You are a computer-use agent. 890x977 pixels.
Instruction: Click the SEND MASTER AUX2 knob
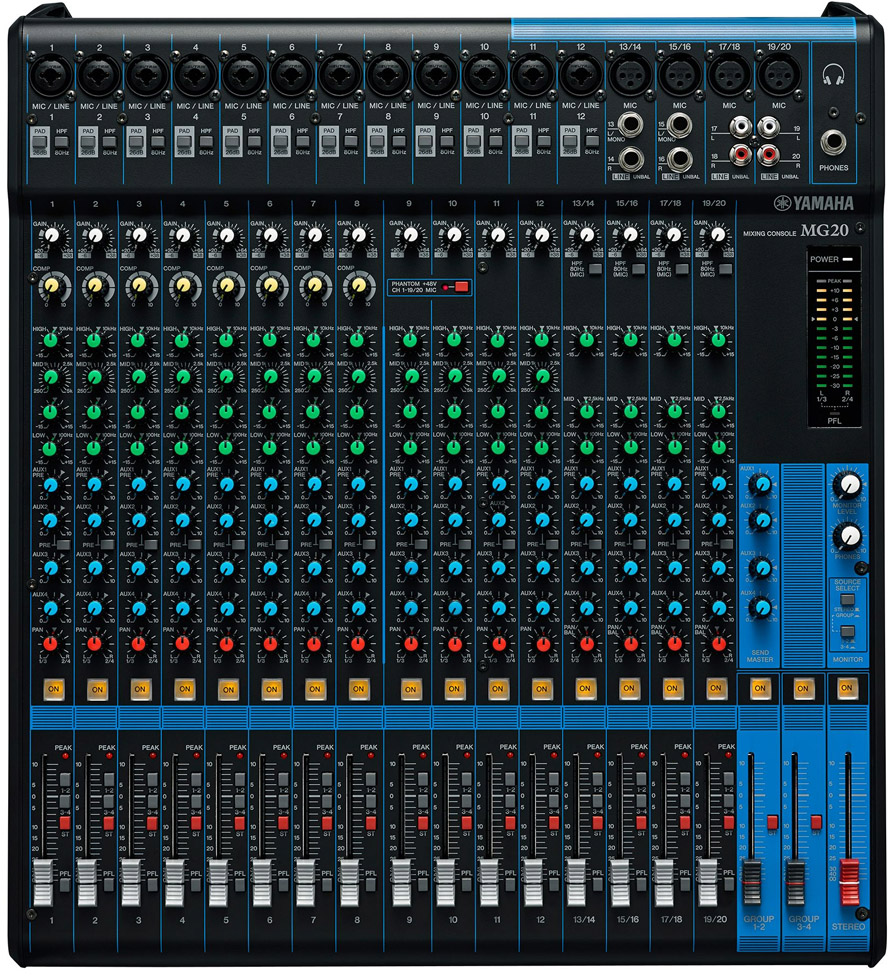pyautogui.click(x=760, y=520)
